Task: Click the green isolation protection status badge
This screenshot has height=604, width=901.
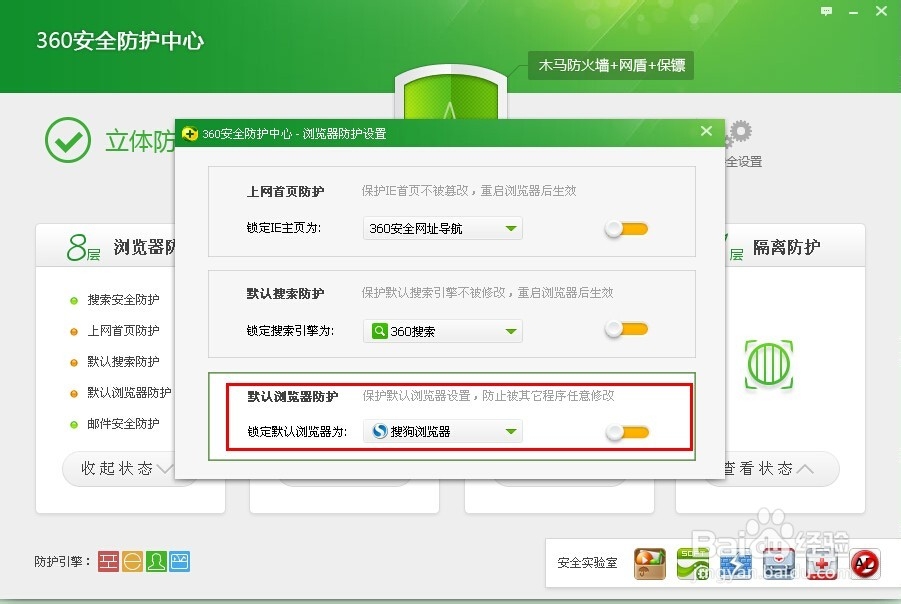Action: click(769, 365)
